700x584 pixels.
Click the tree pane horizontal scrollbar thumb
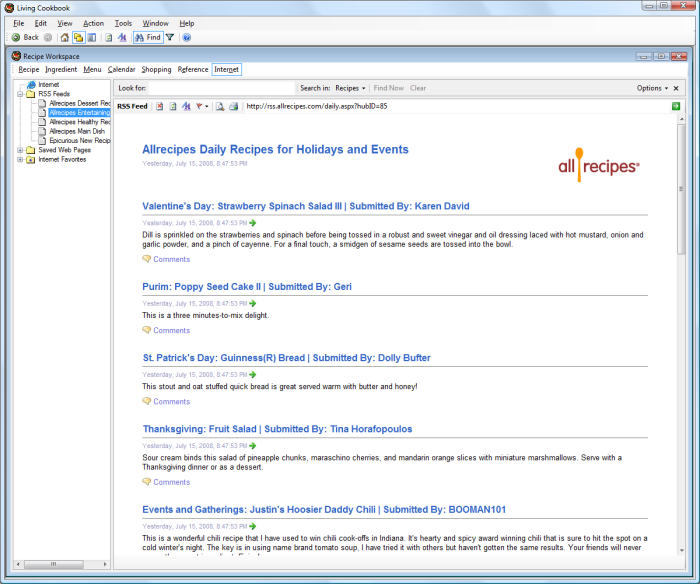click(54, 564)
